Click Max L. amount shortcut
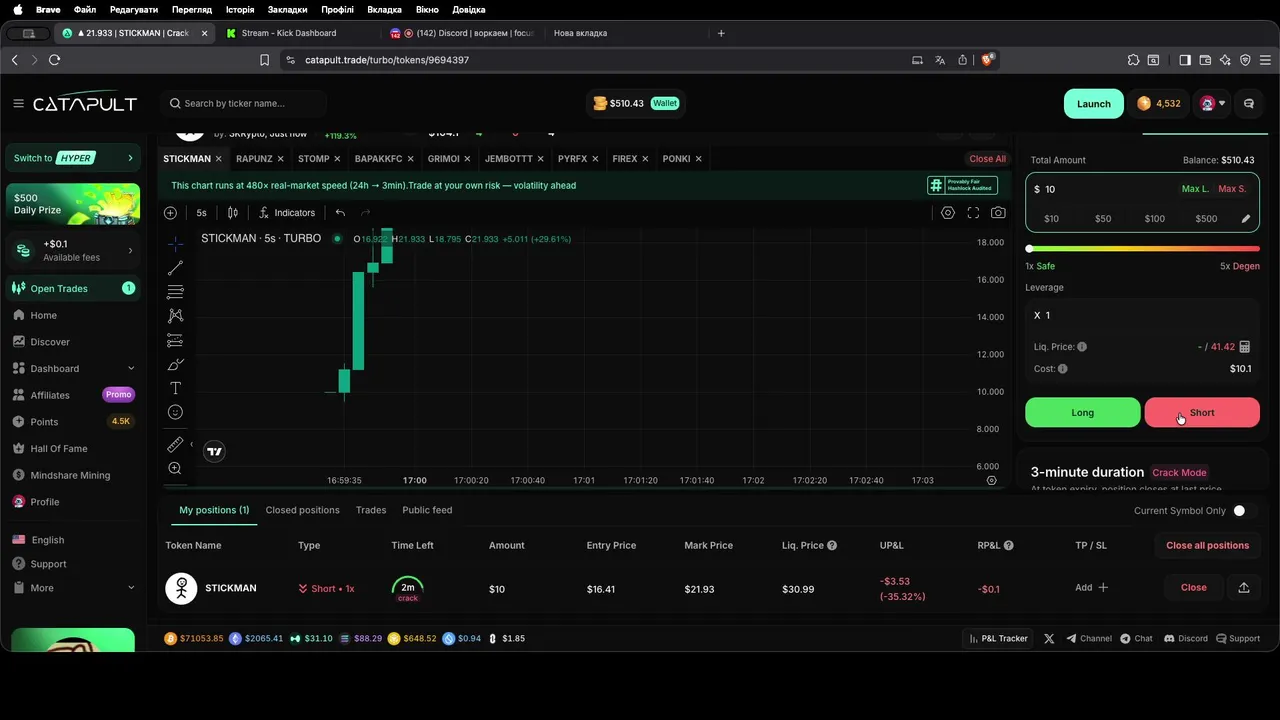 pos(1195,189)
